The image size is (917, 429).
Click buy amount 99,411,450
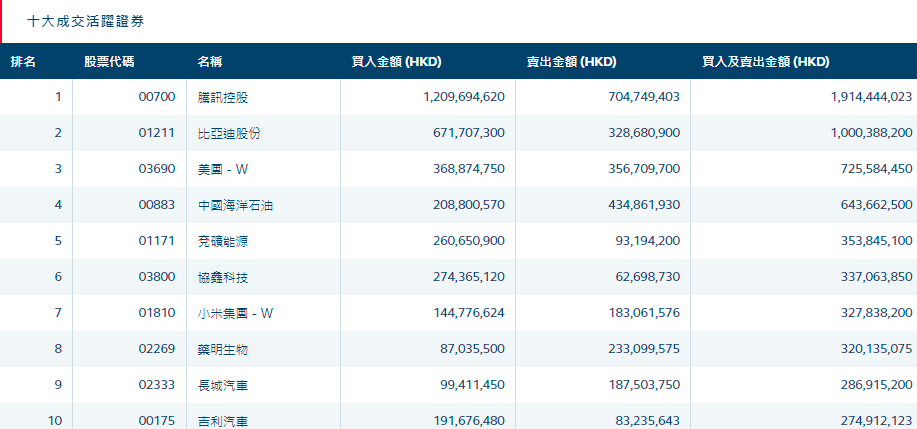click(473, 385)
